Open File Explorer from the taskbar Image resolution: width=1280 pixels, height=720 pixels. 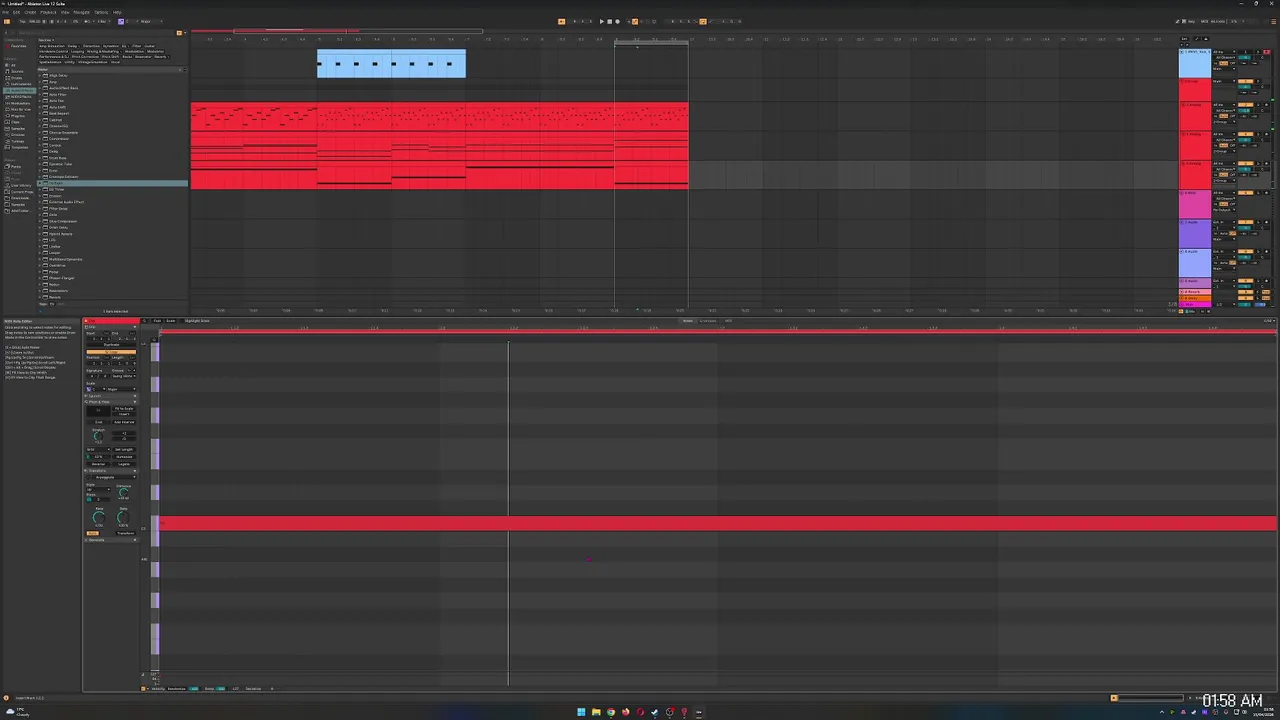596,712
